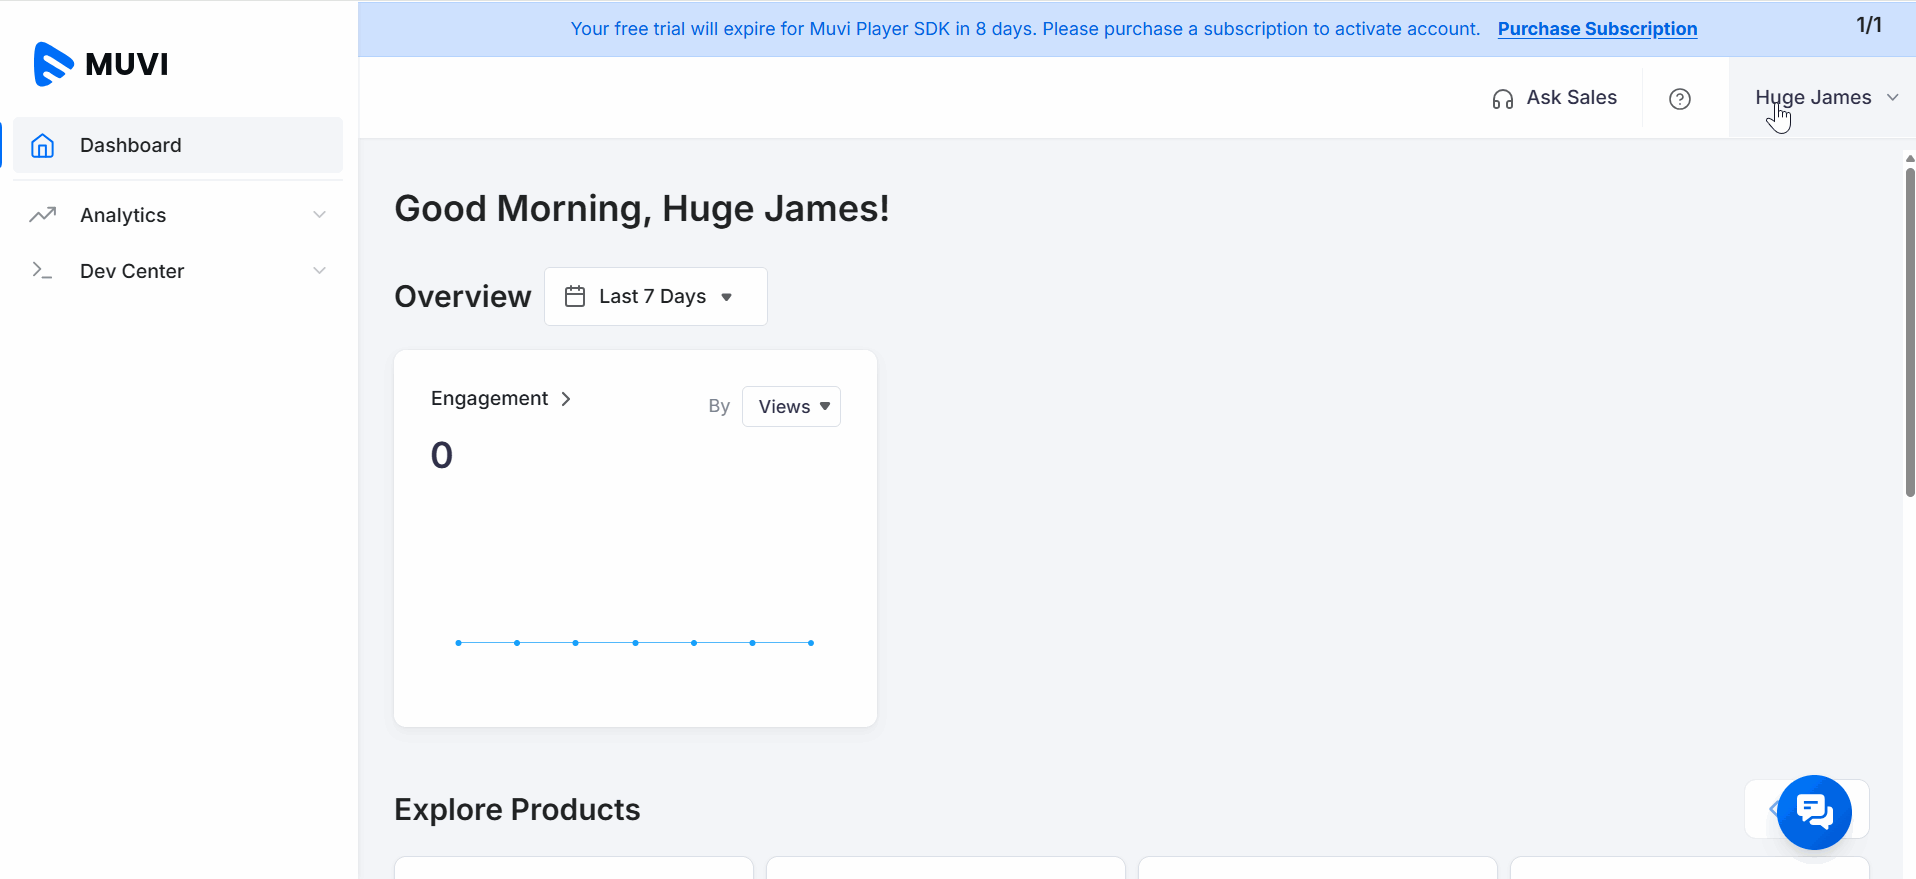Click the Muvi logo
1916x879 pixels.
click(101, 64)
